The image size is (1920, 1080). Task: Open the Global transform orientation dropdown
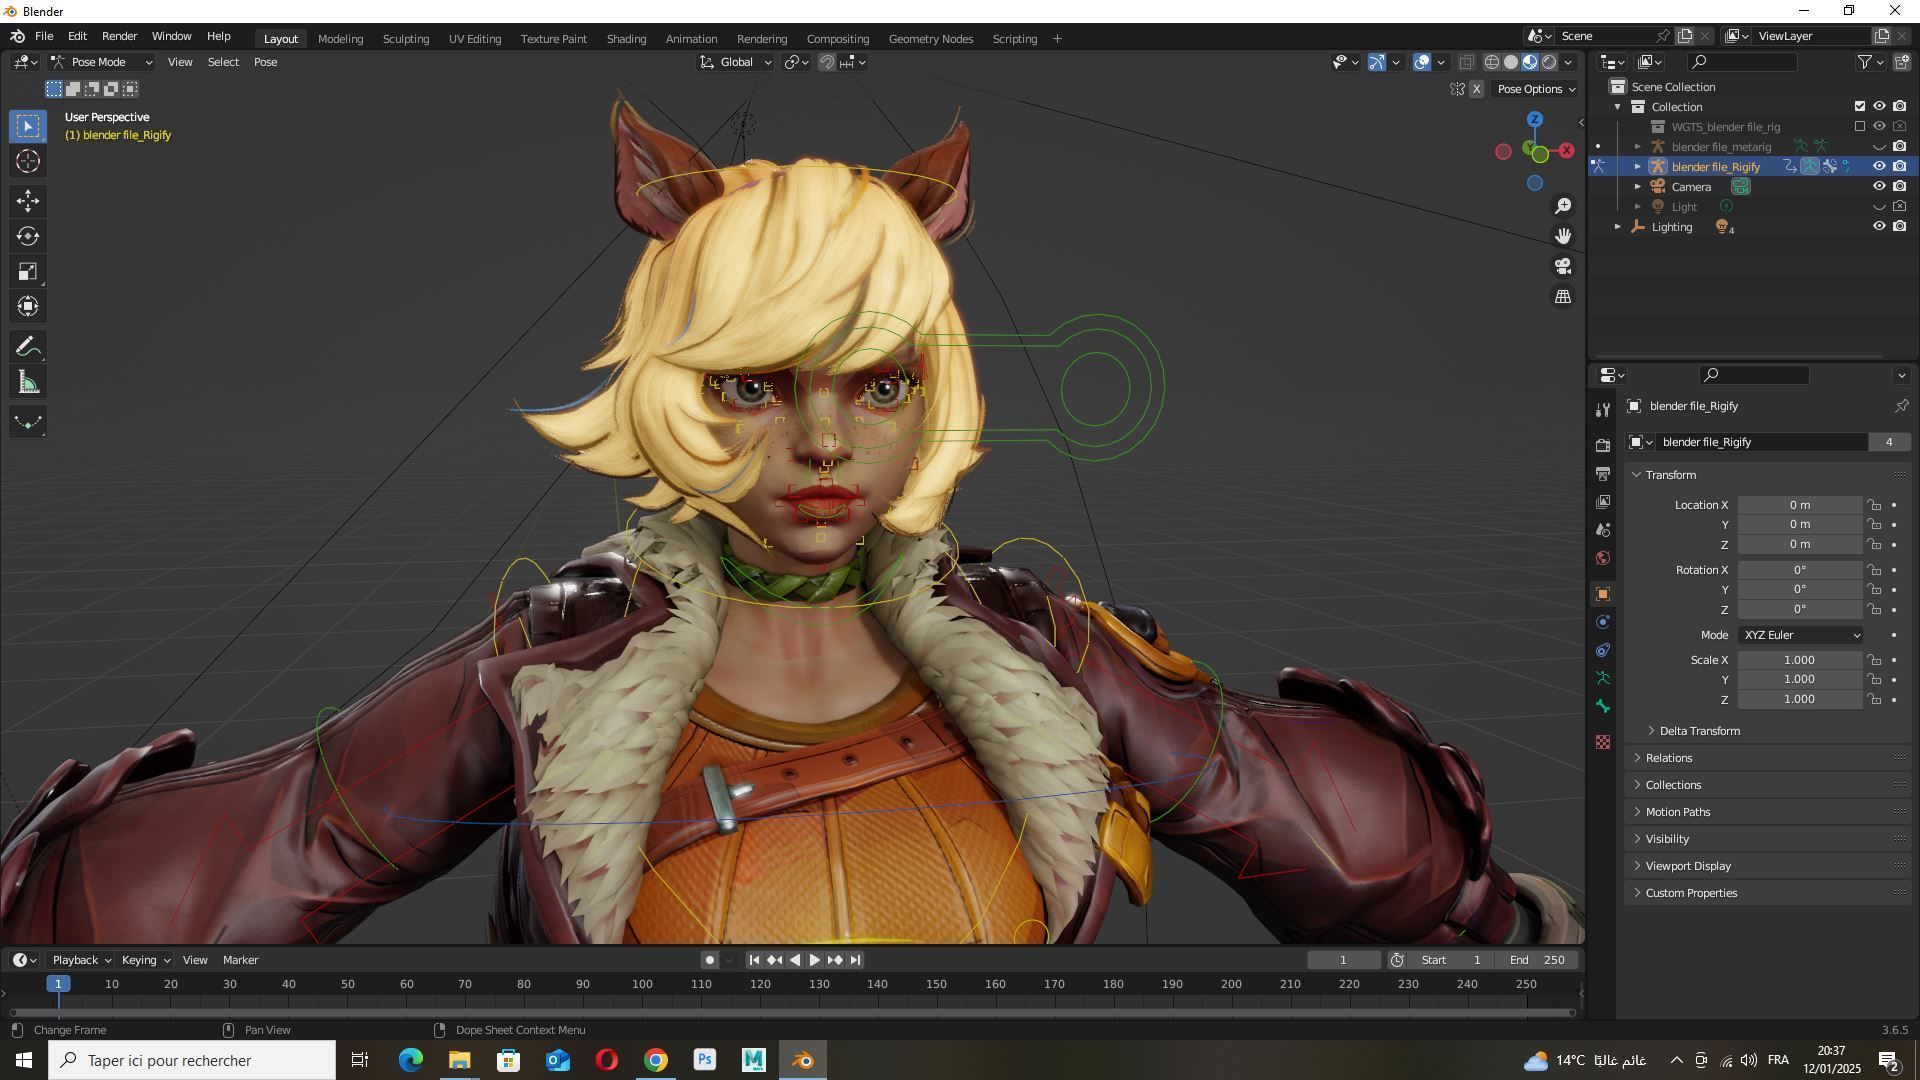pos(736,62)
